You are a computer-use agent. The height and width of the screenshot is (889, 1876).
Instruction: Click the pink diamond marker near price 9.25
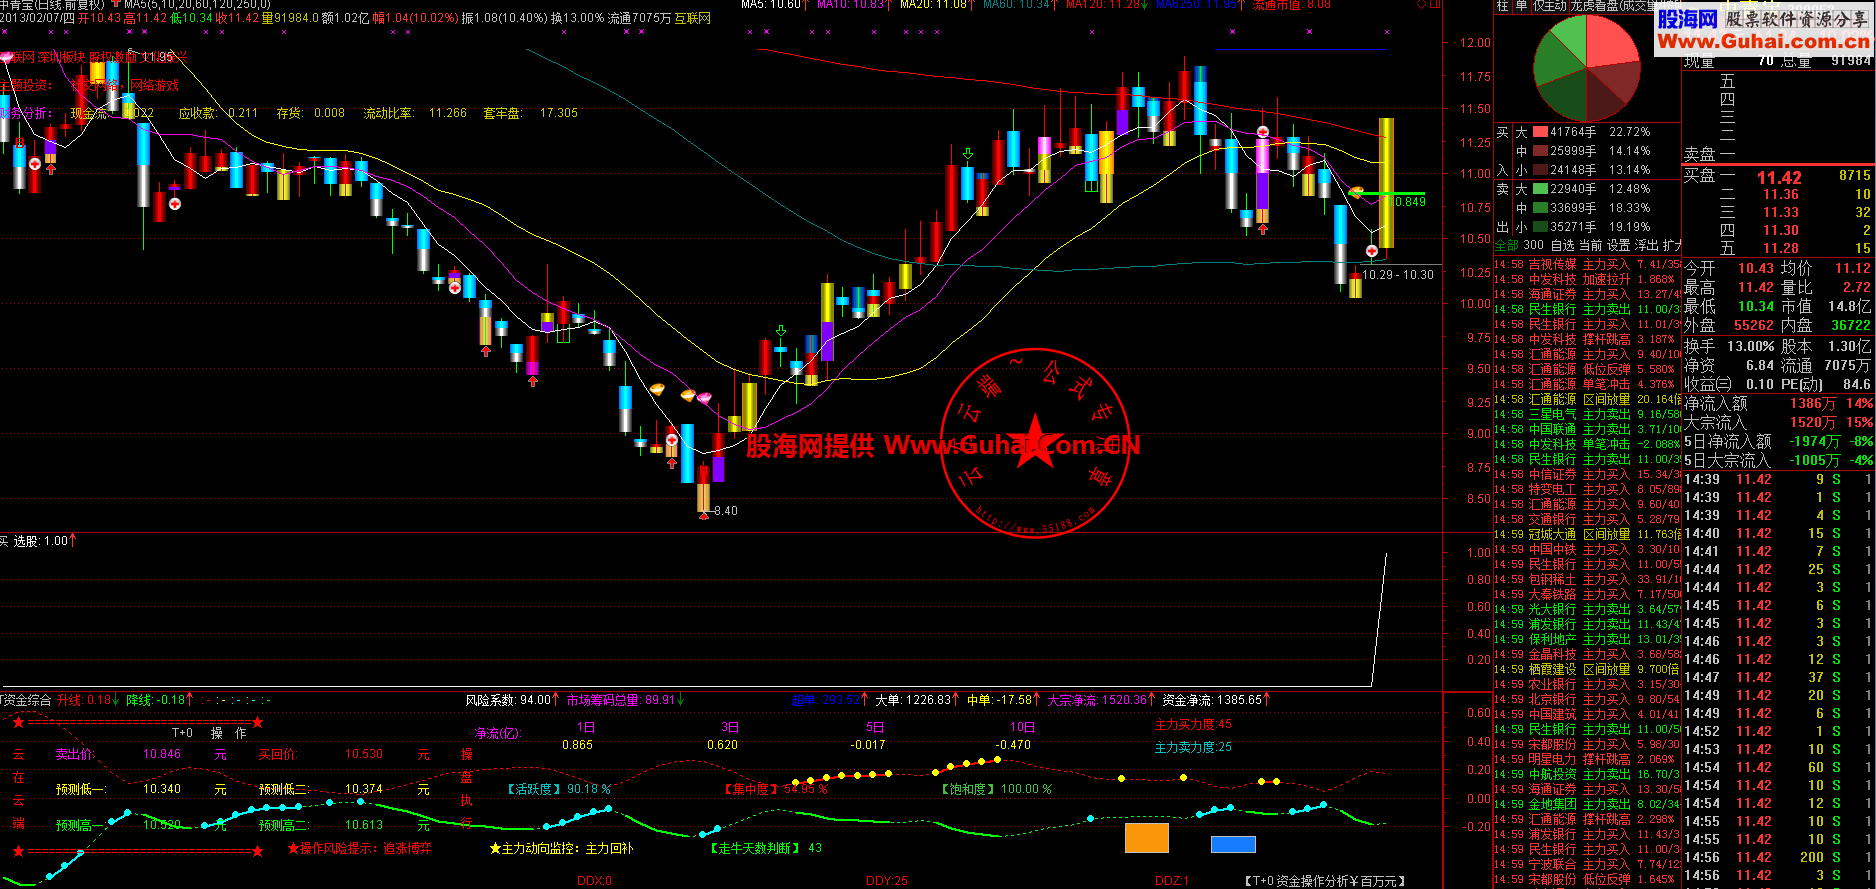pos(705,399)
